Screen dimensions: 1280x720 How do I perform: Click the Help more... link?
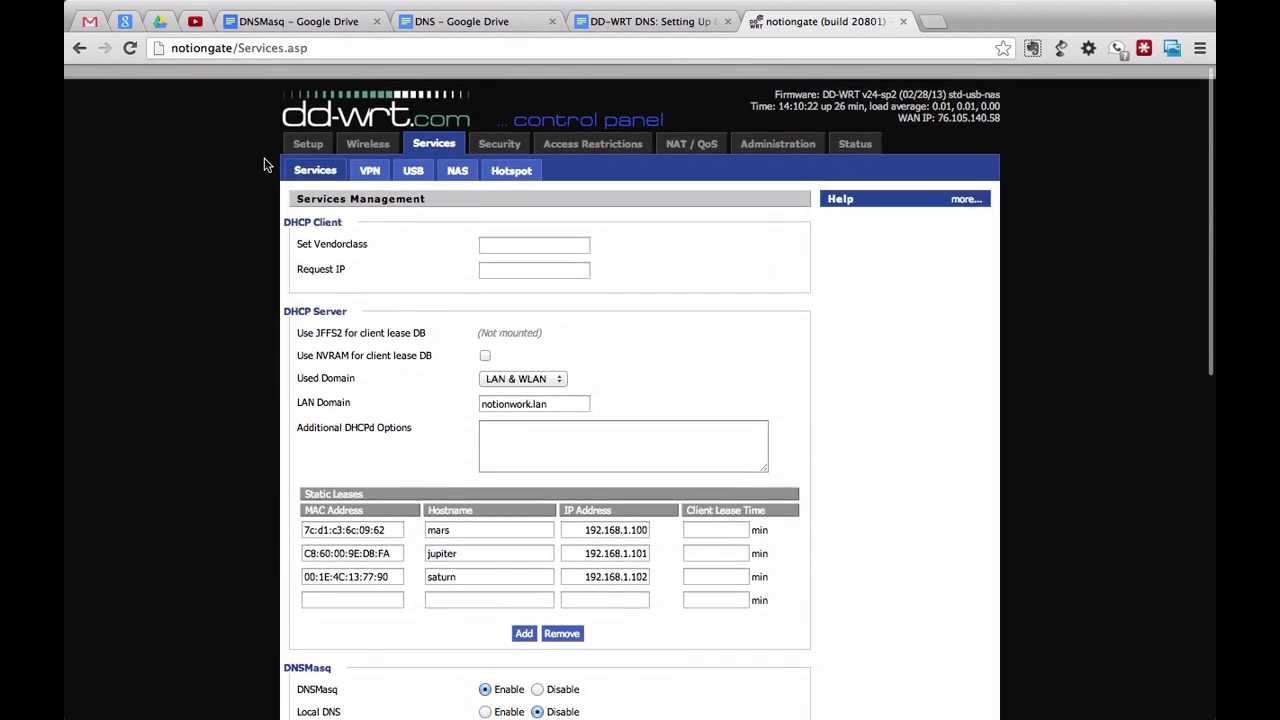pos(966,199)
